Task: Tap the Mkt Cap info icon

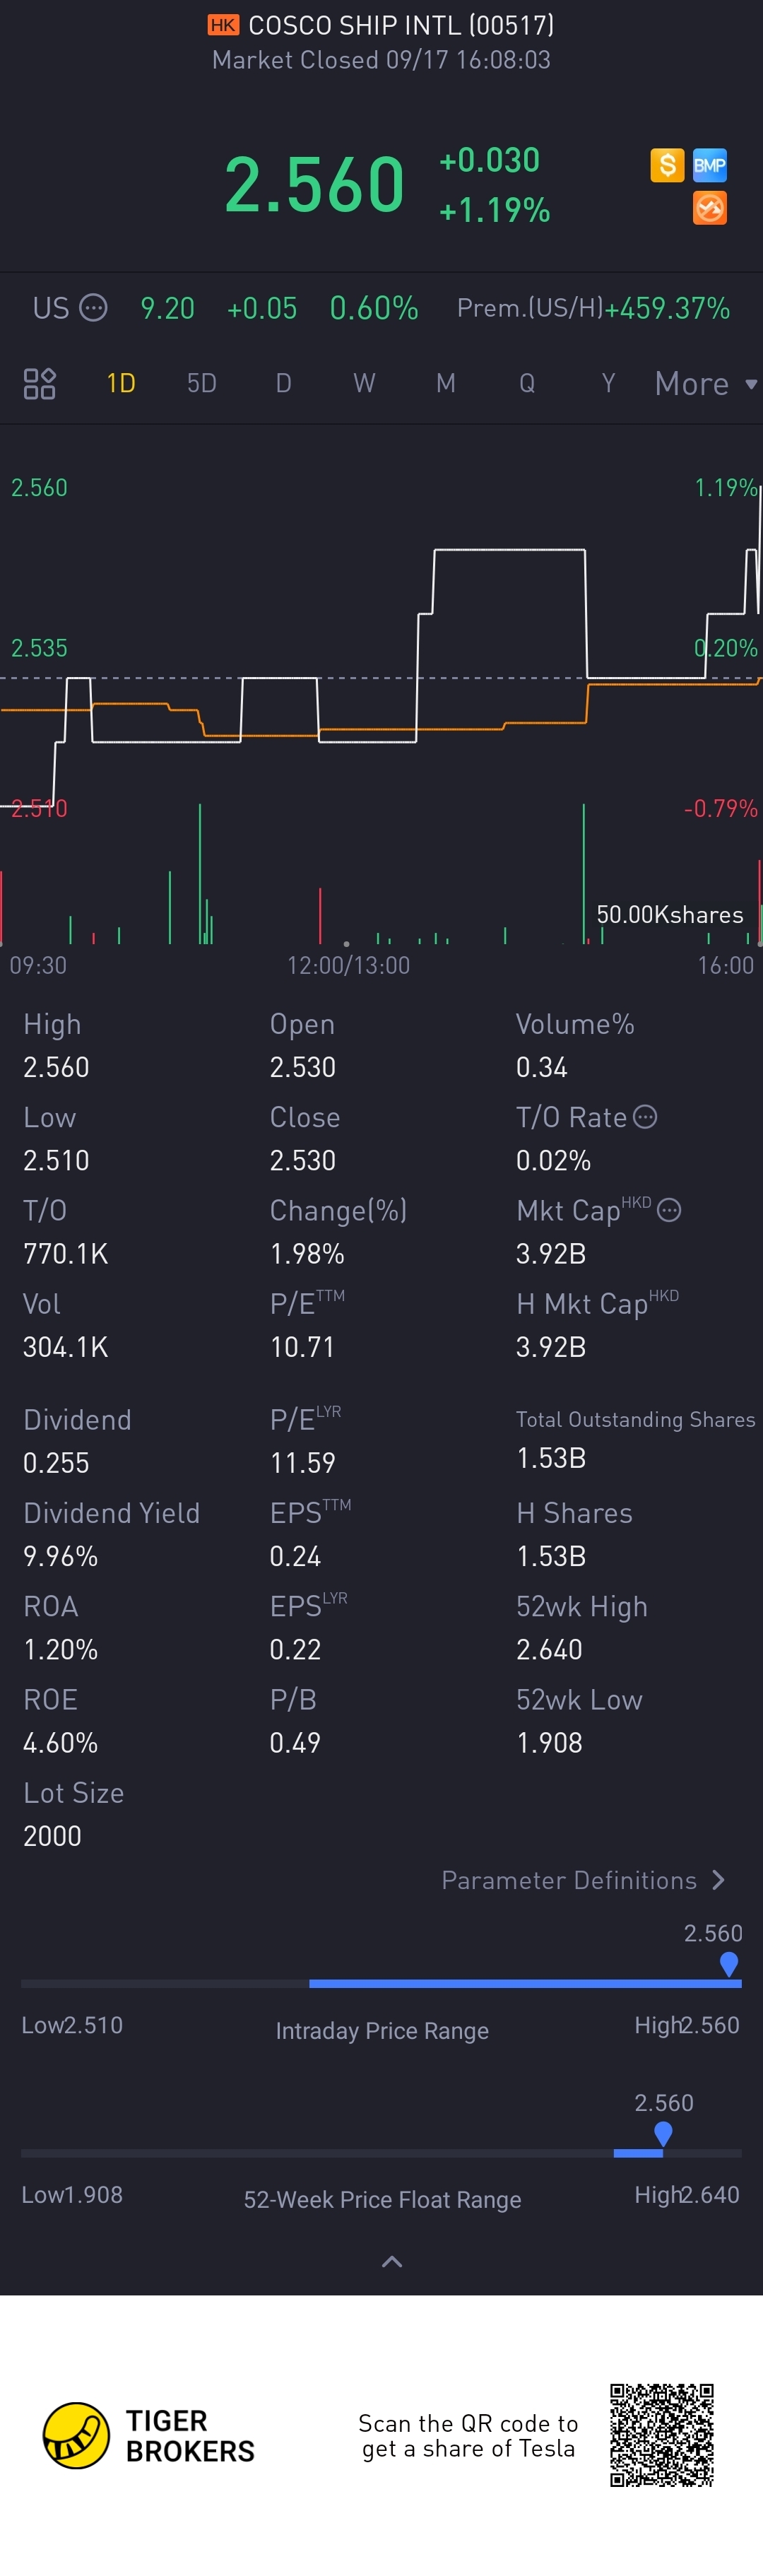Action: point(670,1210)
